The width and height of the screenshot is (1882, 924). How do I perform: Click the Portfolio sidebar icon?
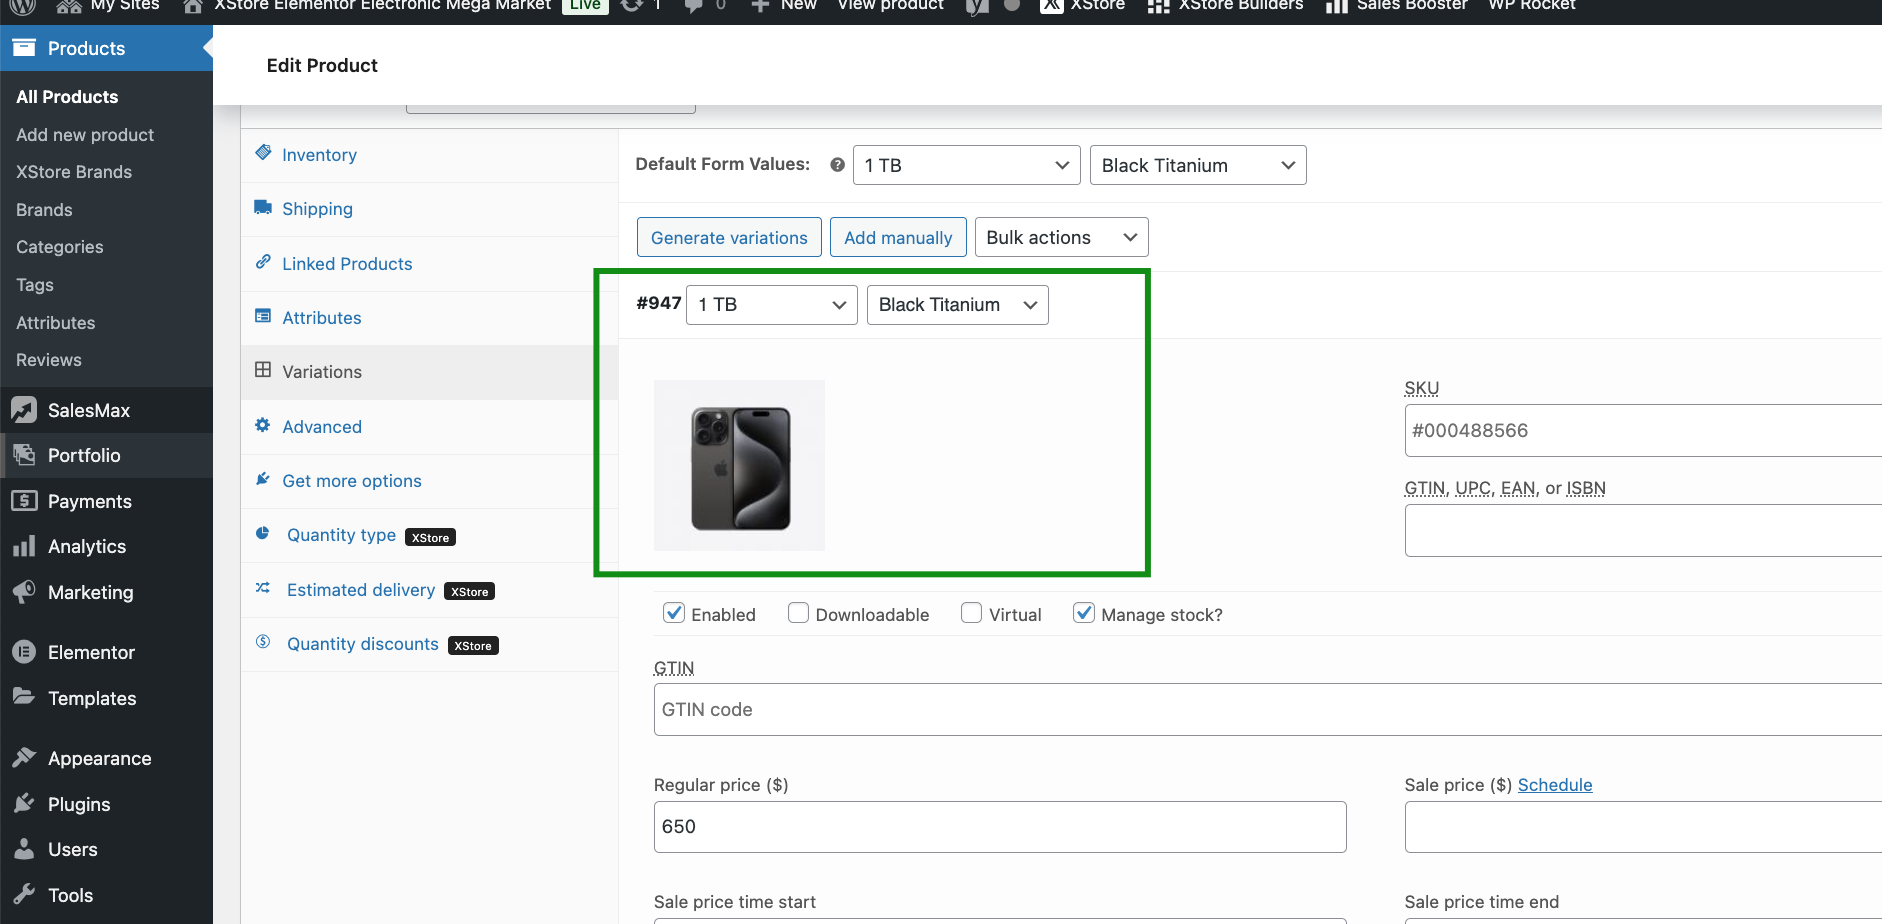pos(24,455)
